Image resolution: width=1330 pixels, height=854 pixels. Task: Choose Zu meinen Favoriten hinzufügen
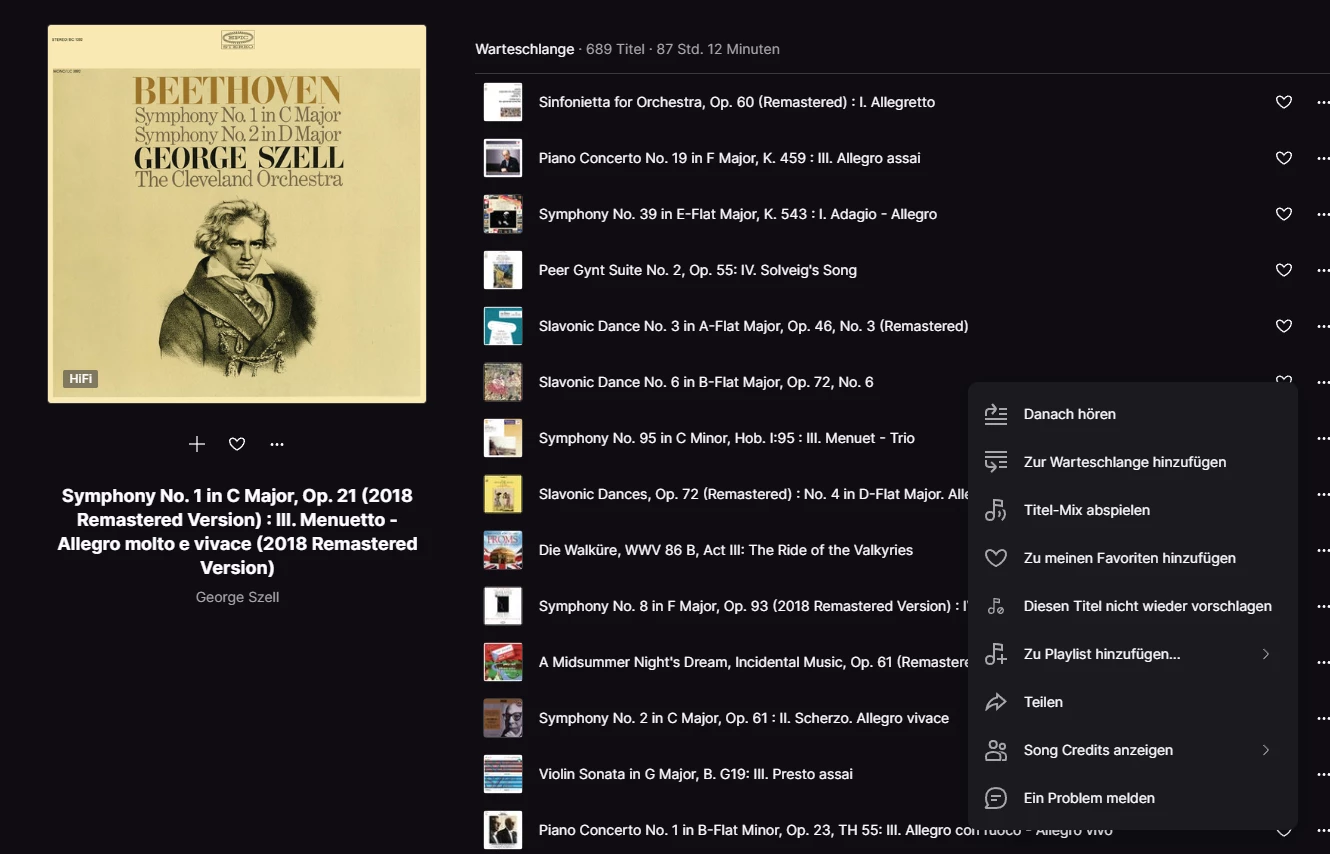(1133, 558)
